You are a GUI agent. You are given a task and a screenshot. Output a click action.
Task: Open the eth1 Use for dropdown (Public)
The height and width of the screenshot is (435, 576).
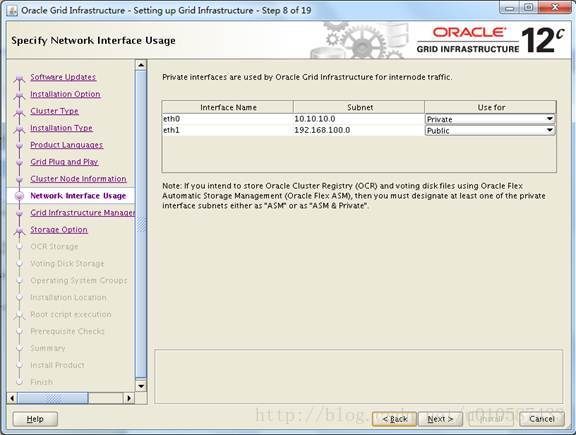tap(490, 130)
